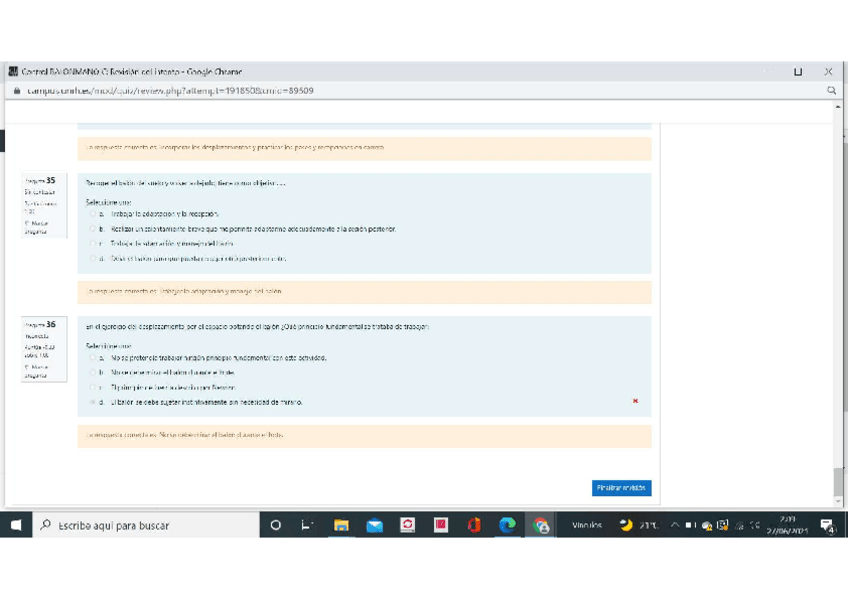This screenshot has width=848, height=599.
Task: Choose option d radio of question 36
Action: pos(93,402)
